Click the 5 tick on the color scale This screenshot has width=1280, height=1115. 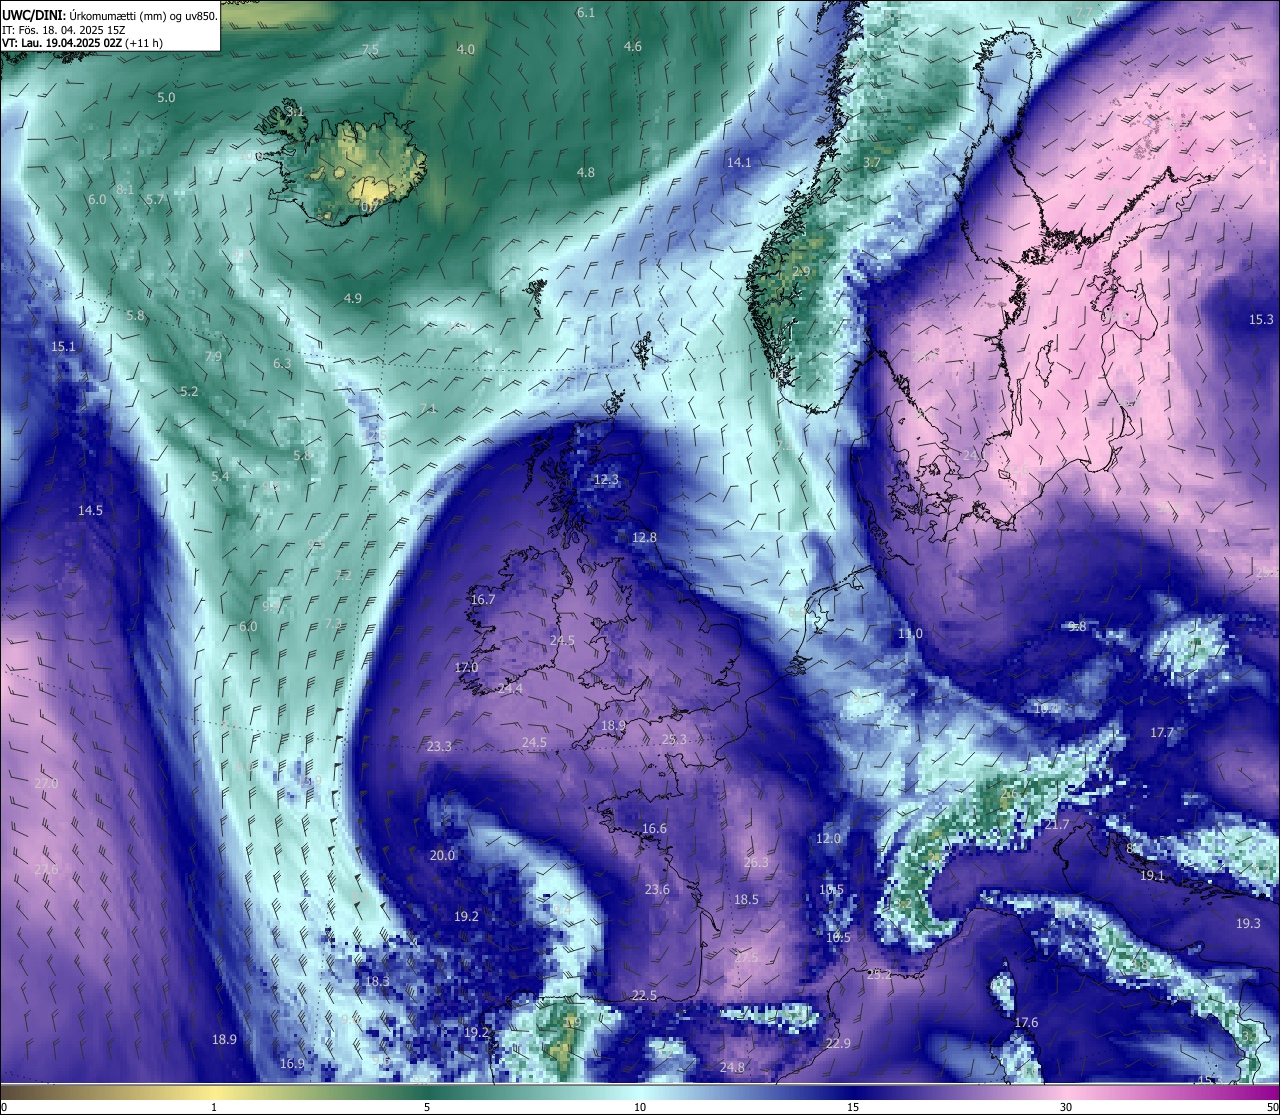427,1107
